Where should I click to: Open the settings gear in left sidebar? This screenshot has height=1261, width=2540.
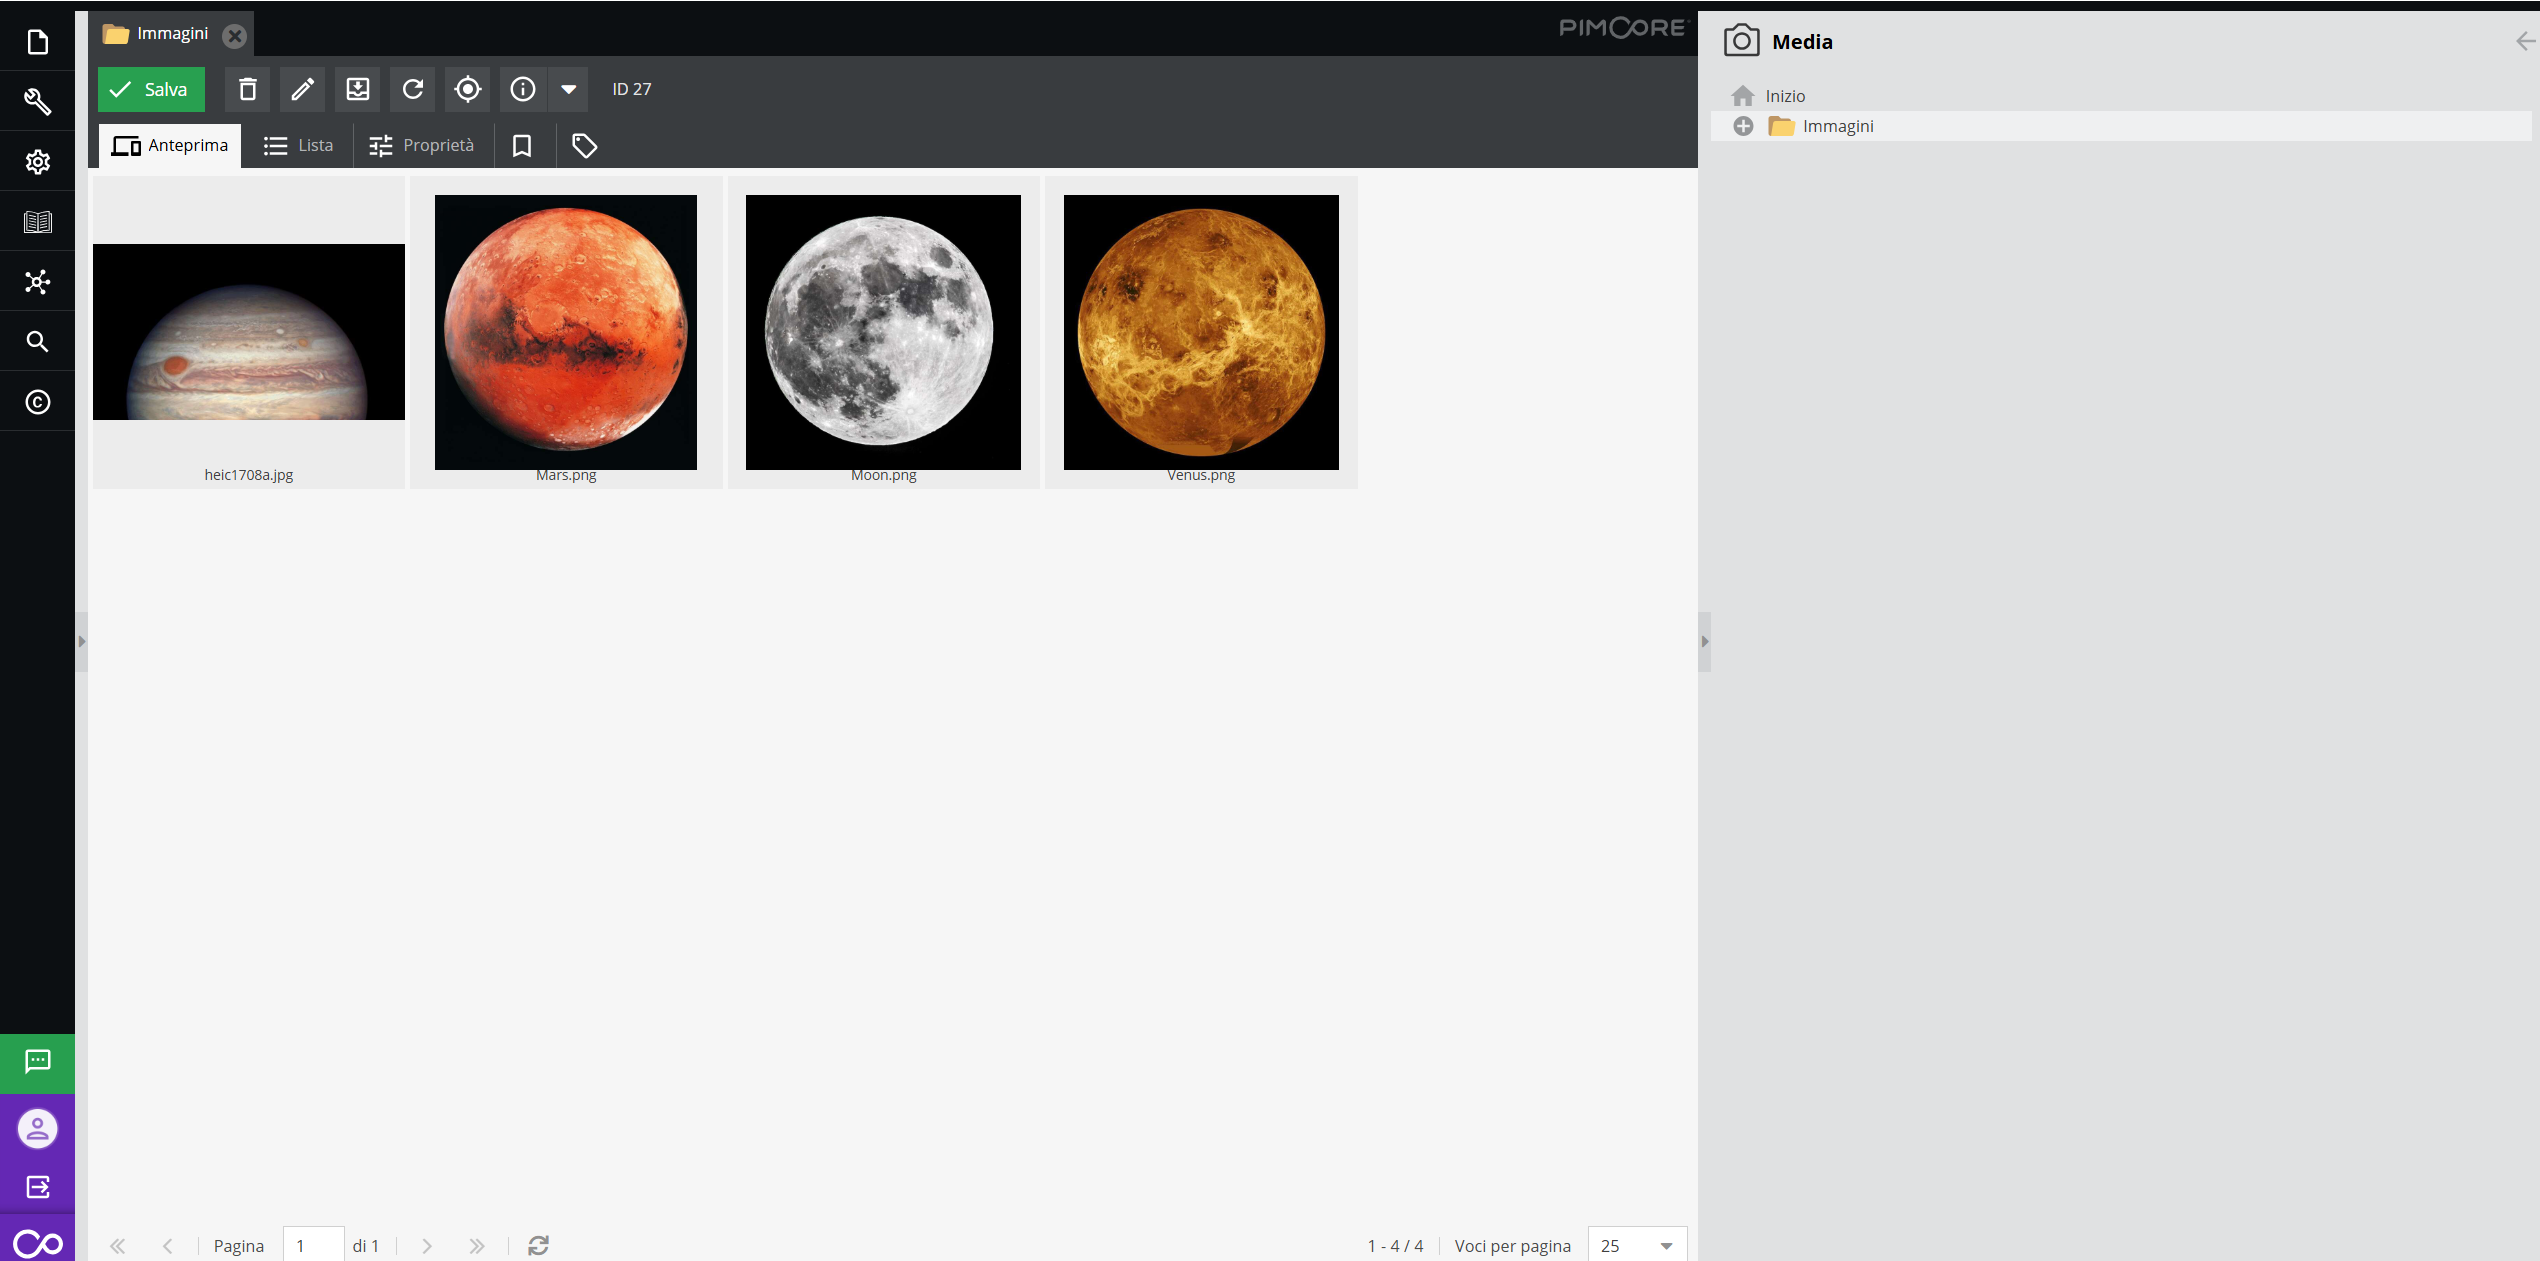37,162
